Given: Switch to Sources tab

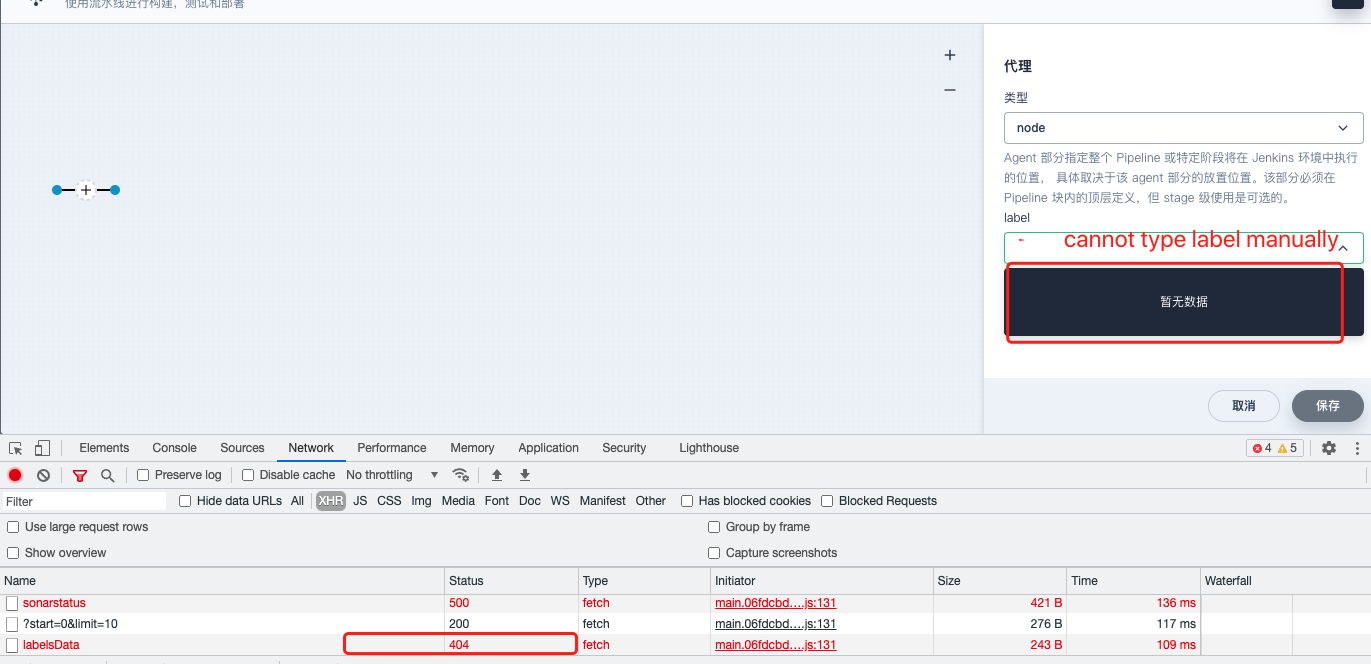Looking at the screenshot, I should coord(242,448).
